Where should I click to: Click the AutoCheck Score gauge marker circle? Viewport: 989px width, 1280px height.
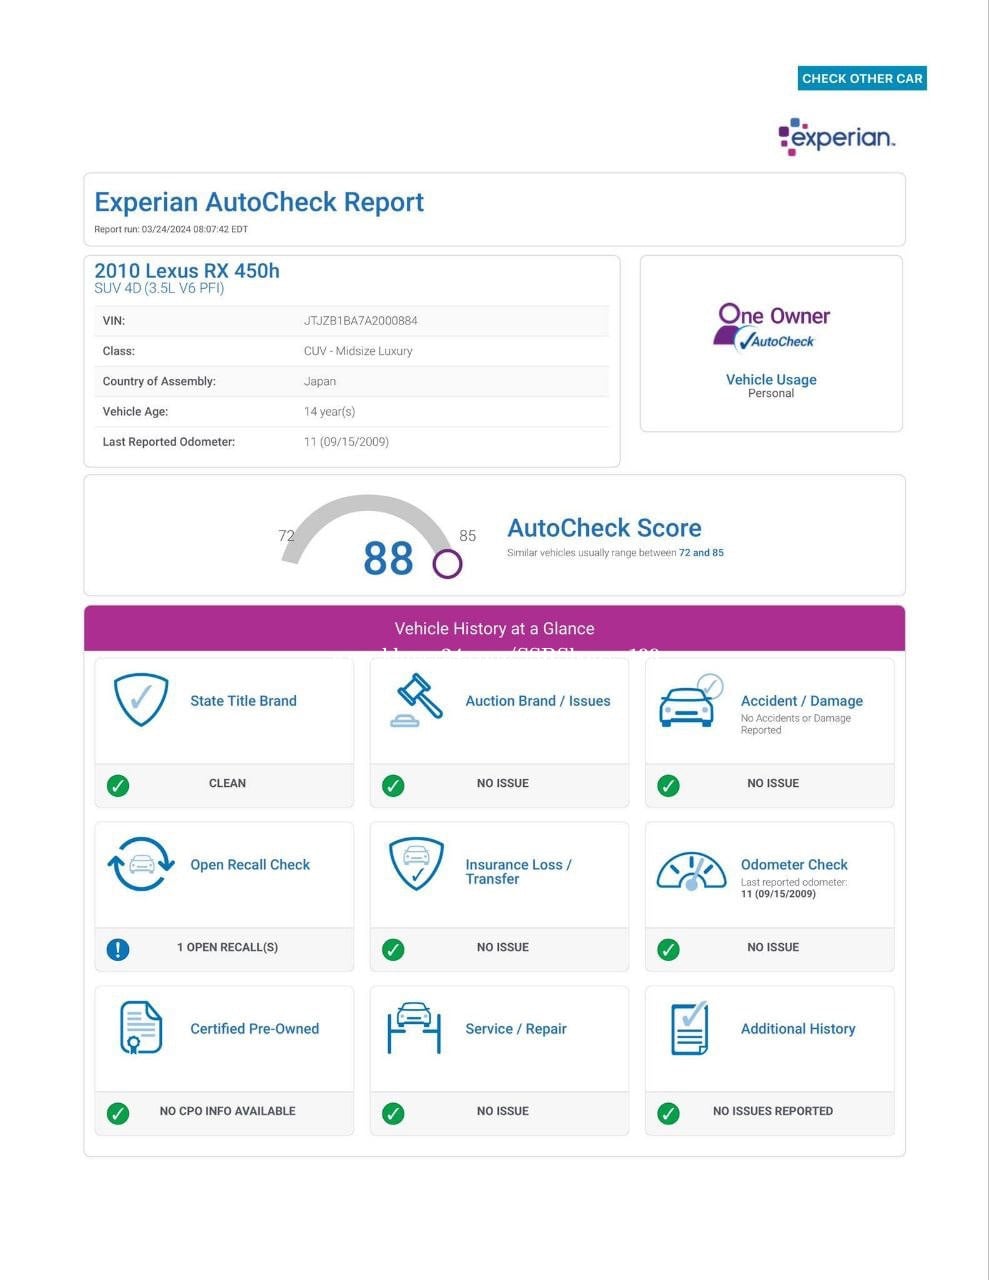(x=447, y=565)
